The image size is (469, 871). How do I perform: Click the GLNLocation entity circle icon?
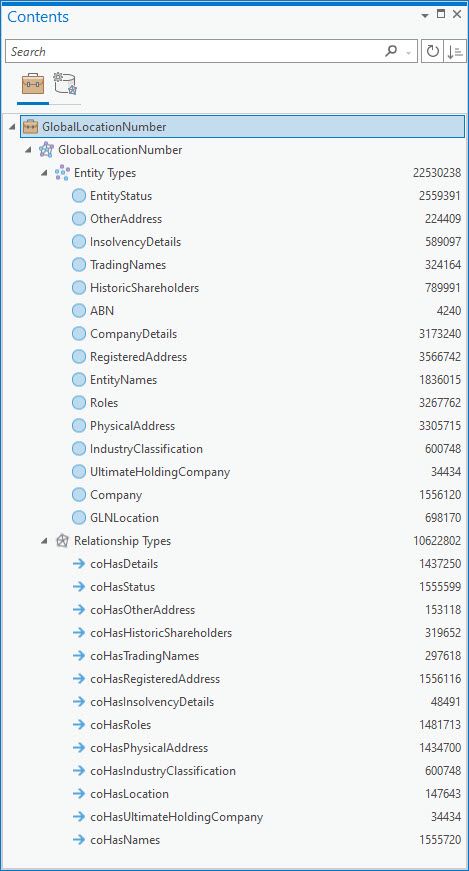(79, 518)
